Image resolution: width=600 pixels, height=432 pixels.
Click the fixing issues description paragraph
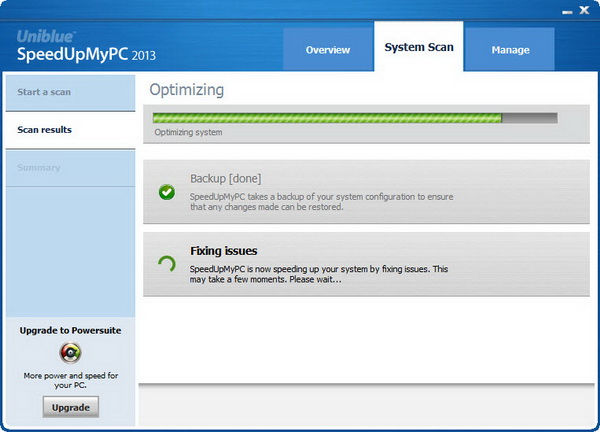[x=319, y=274]
